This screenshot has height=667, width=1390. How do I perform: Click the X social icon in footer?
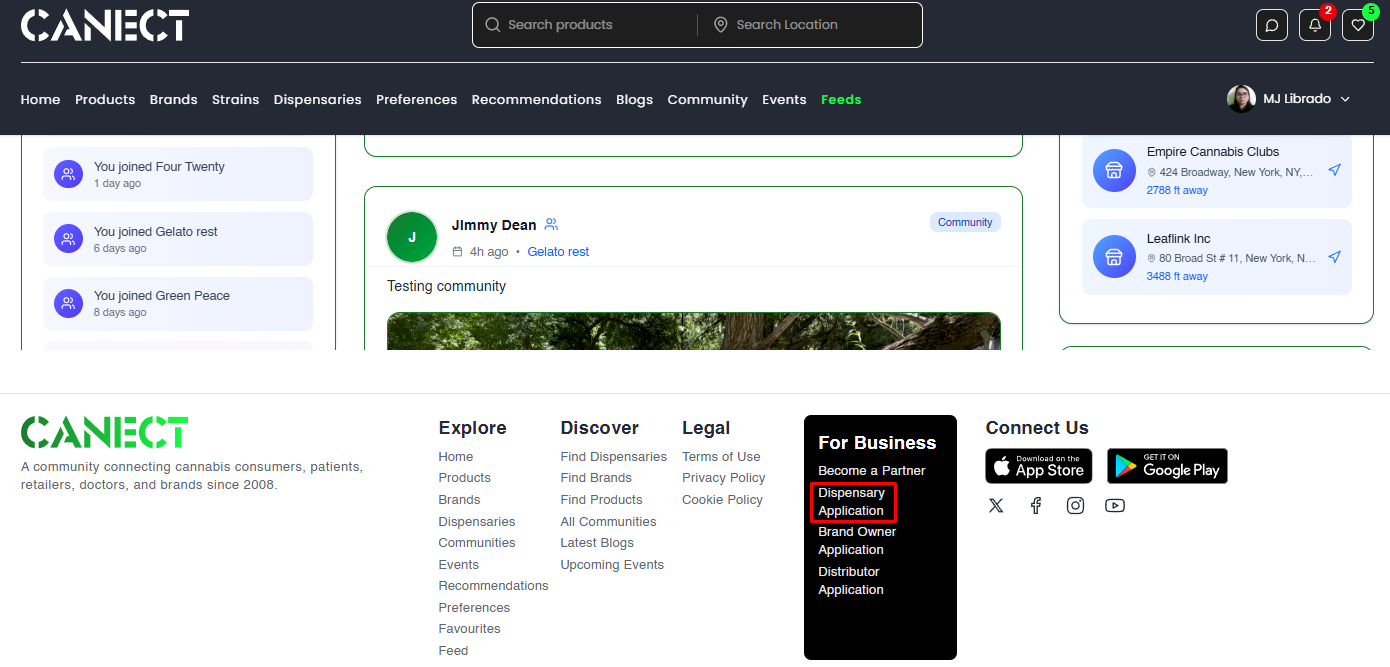(995, 505)
